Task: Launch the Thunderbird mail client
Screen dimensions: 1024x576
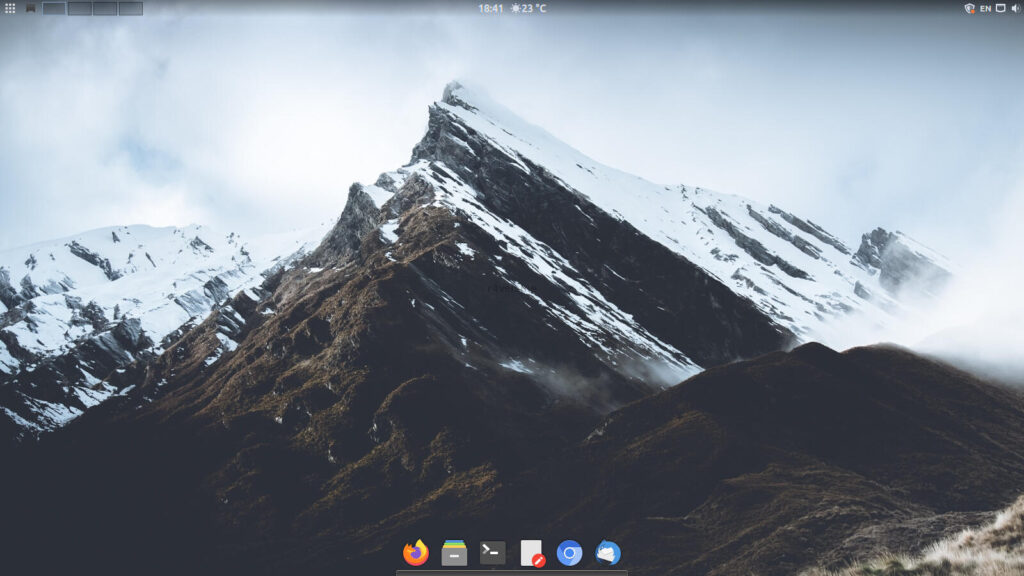Action: coord(608,553)
